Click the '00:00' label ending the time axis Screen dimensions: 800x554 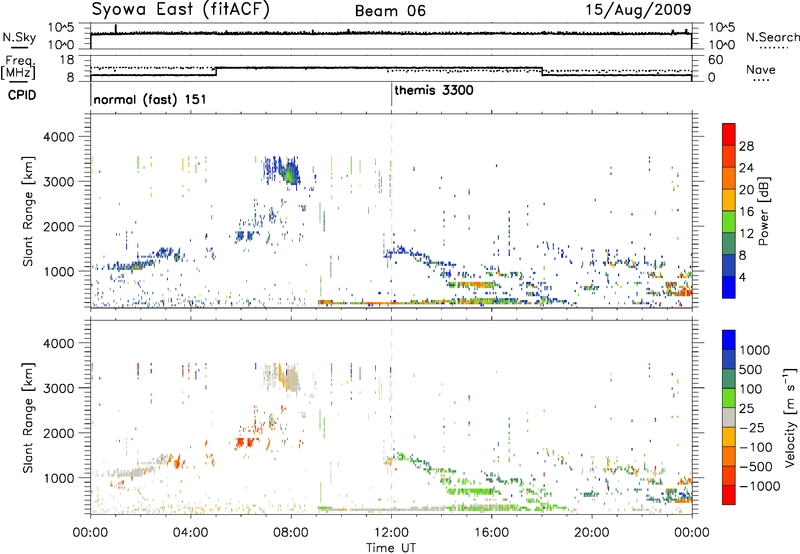pos(692,533)
